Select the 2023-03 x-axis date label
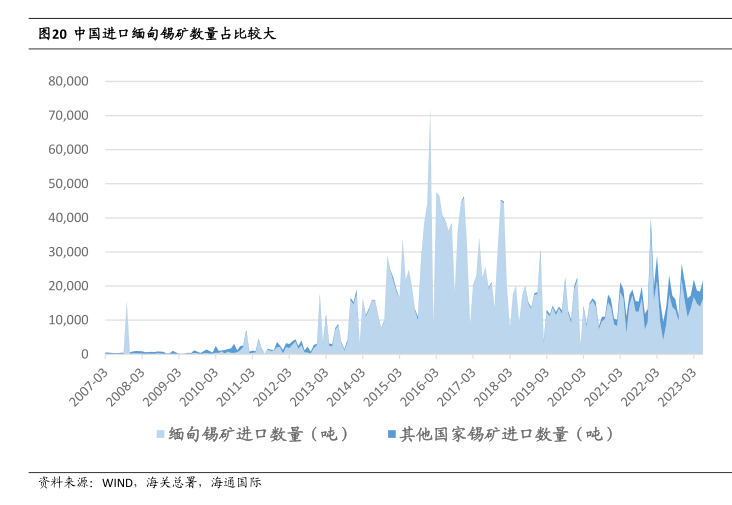 pos(684,384)
